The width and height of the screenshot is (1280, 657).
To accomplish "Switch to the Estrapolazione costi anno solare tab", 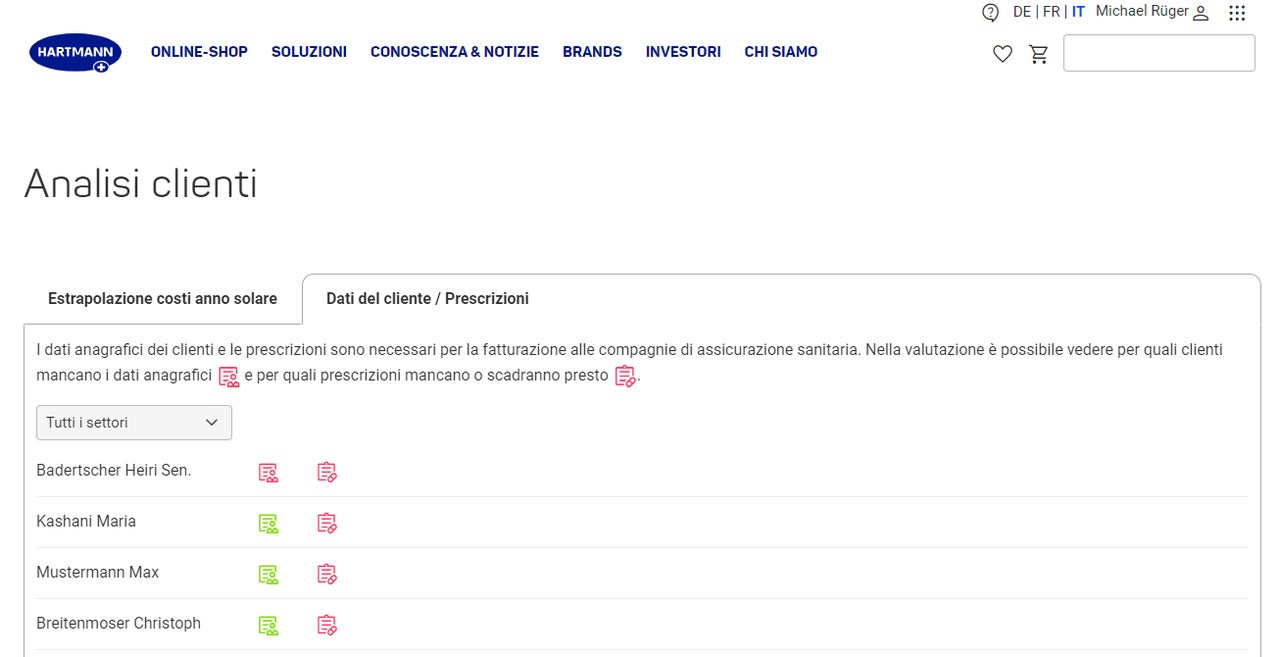I will (x=163, y=298).
